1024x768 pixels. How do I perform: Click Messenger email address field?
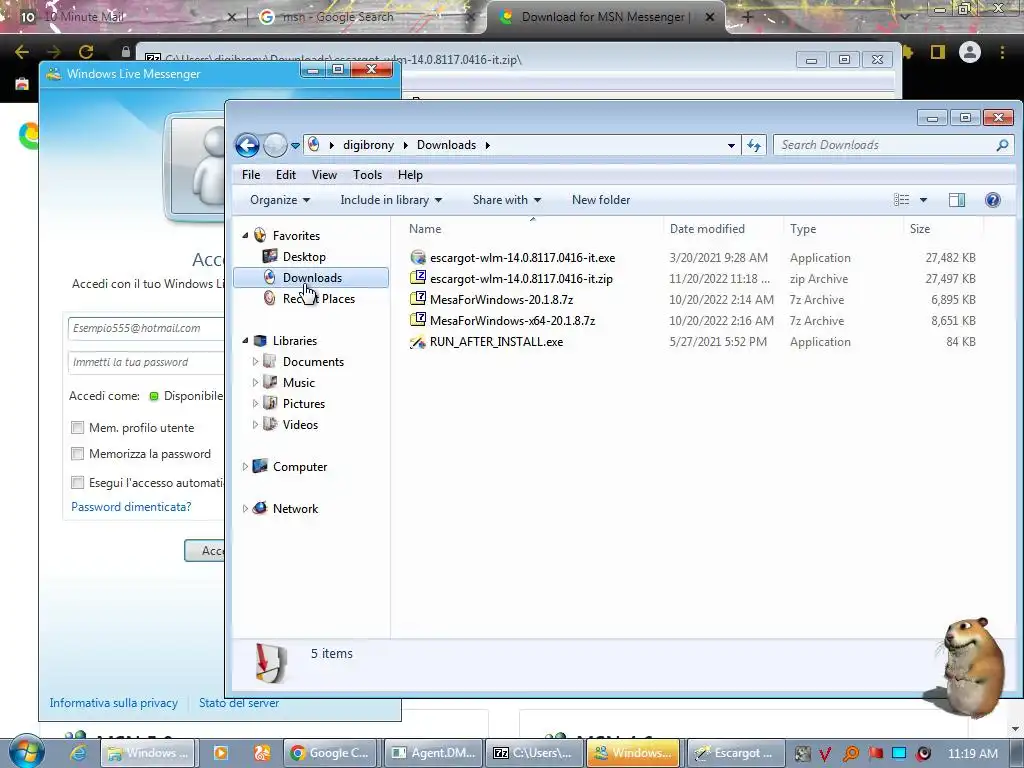(x=146, y=328)
